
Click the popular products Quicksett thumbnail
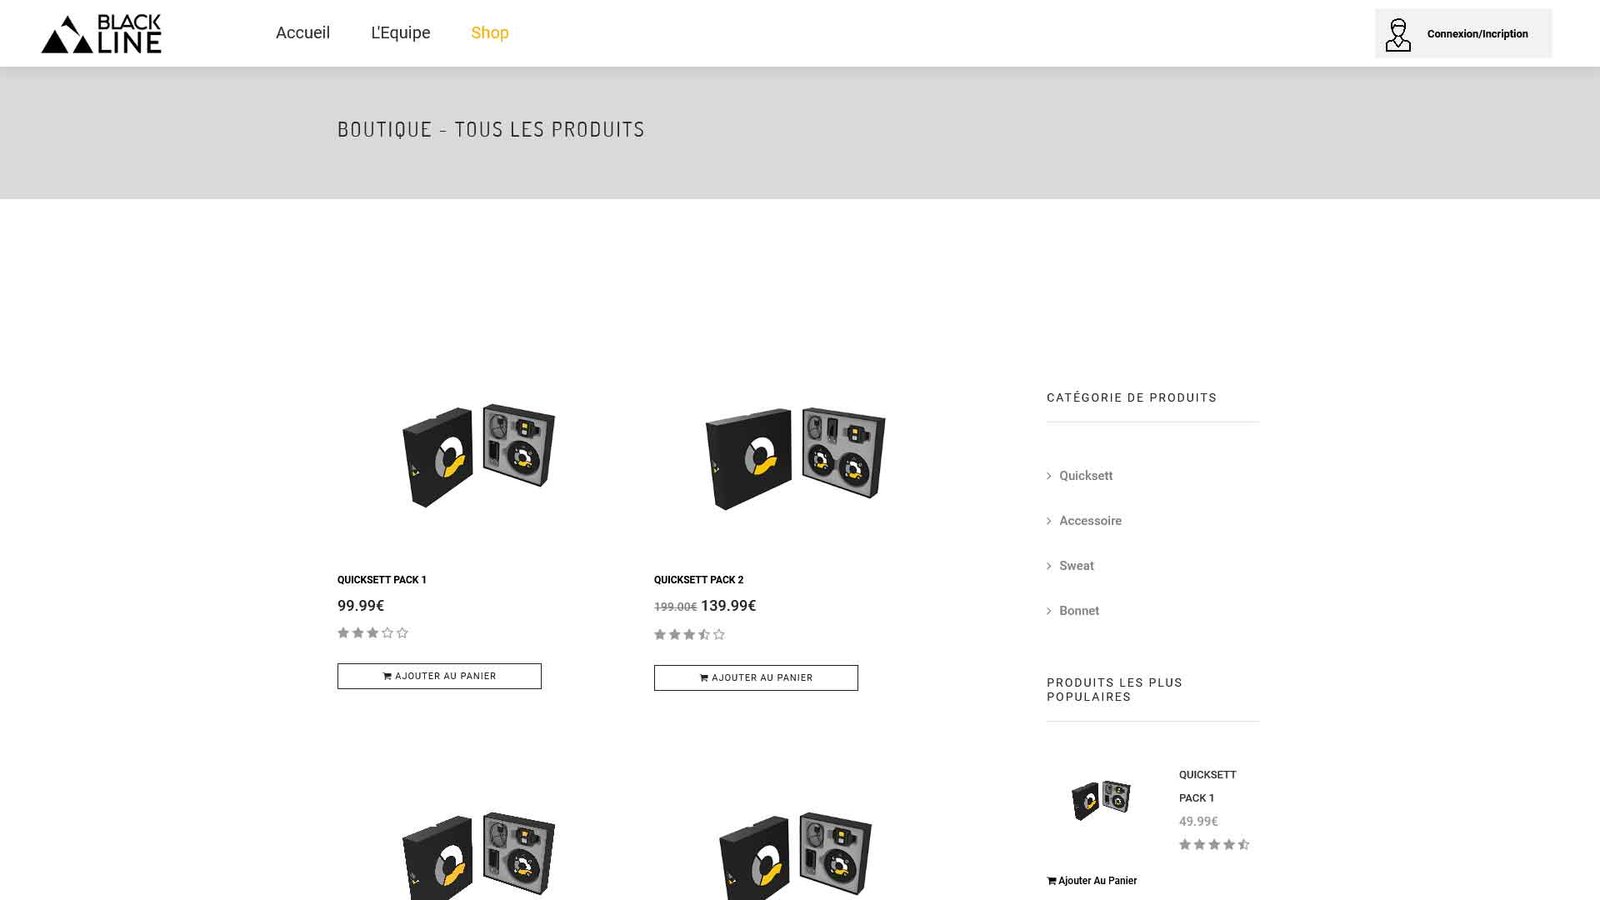click(x=1101, y=799)
